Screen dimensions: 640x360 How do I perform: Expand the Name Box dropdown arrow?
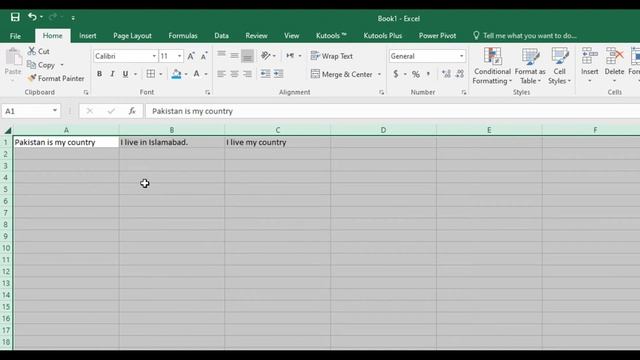55,111
